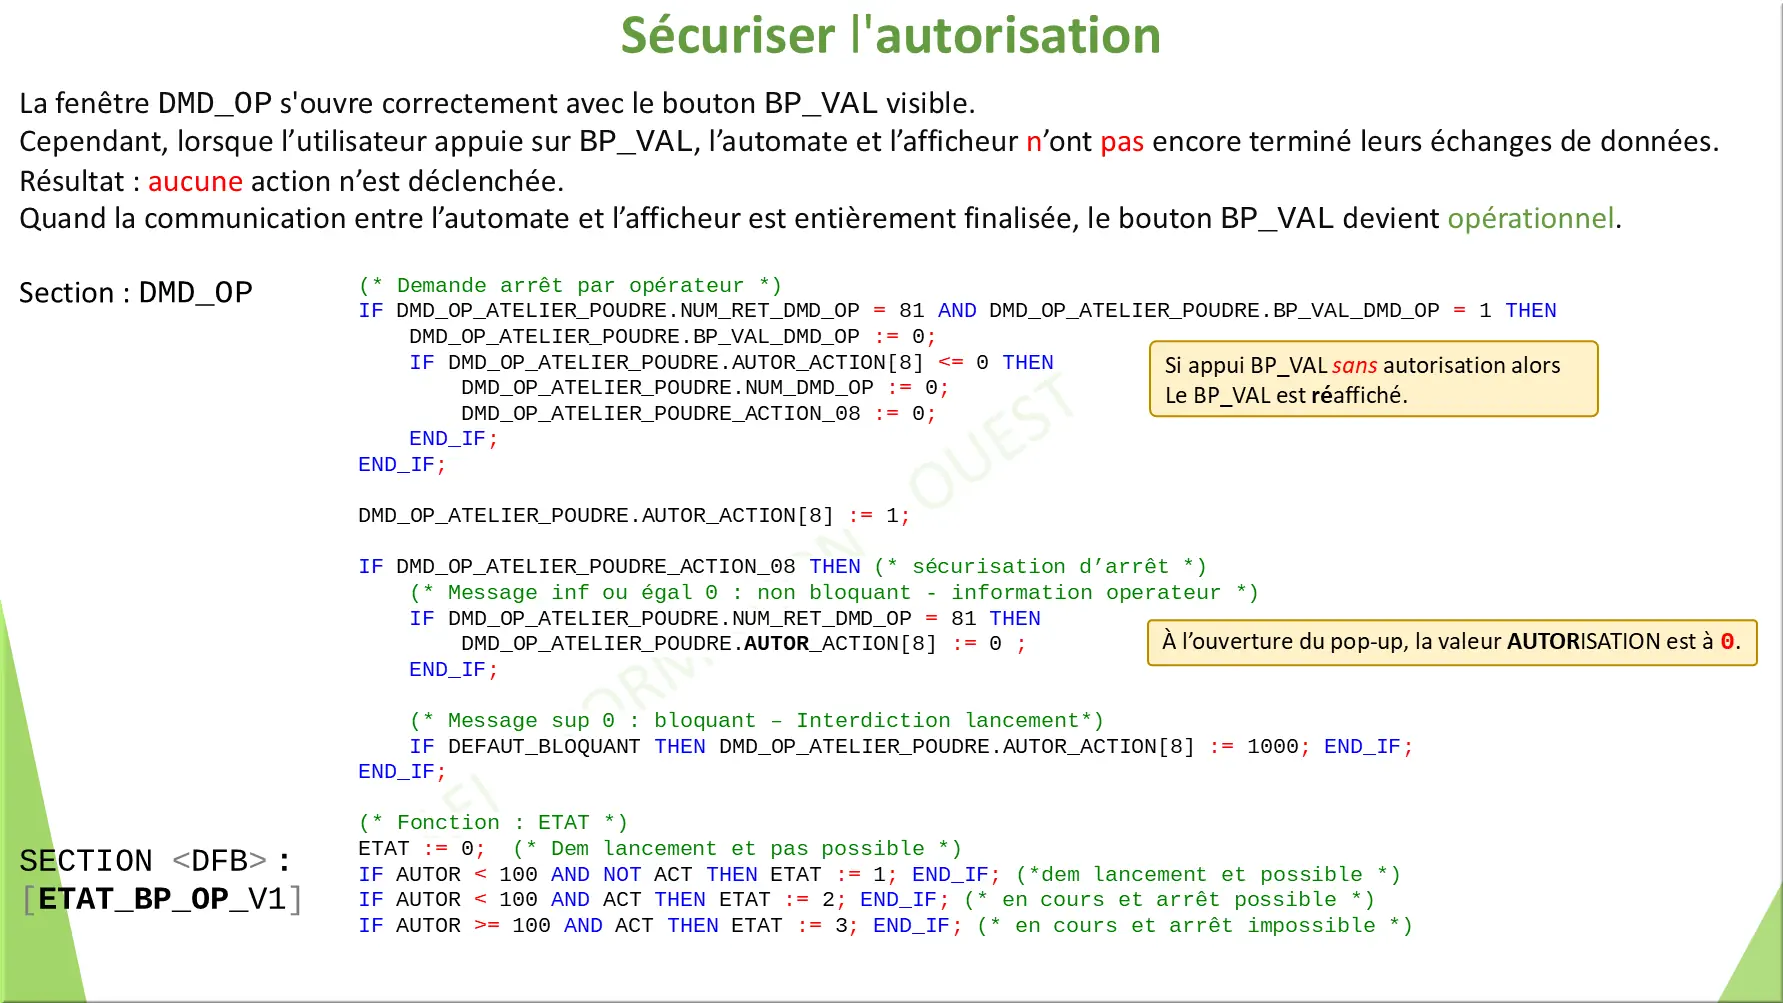Click the comment "(* Demande arrêt par opérateur *)"

click(x=570, y=286)
